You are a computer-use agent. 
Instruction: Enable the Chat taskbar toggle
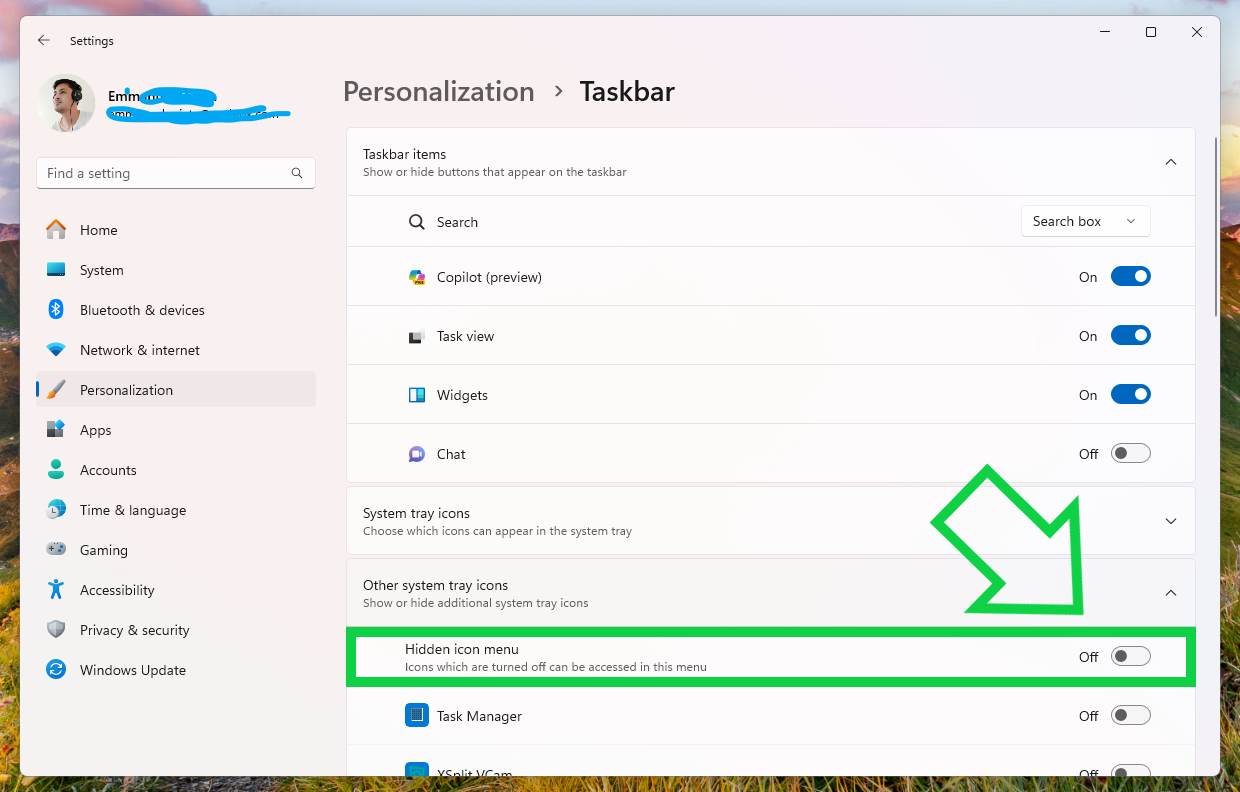(1130, 454)
